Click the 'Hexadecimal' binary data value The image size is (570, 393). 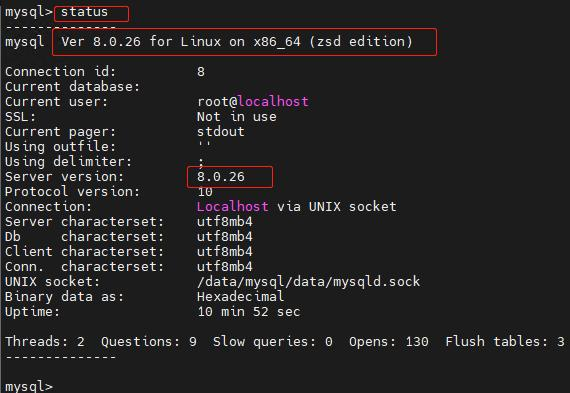[240, 297]
